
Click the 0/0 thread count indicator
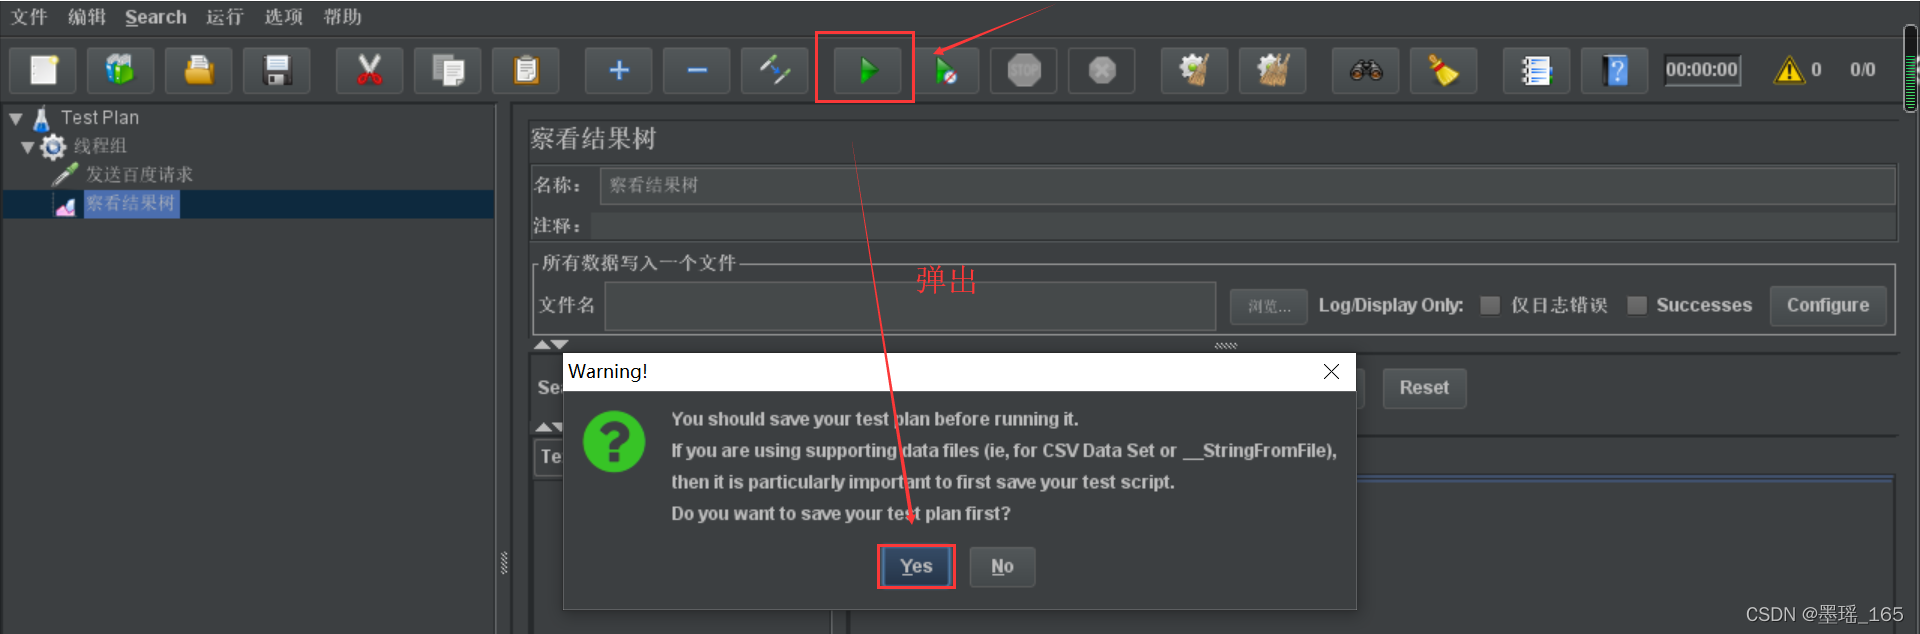pos(1862,70)
